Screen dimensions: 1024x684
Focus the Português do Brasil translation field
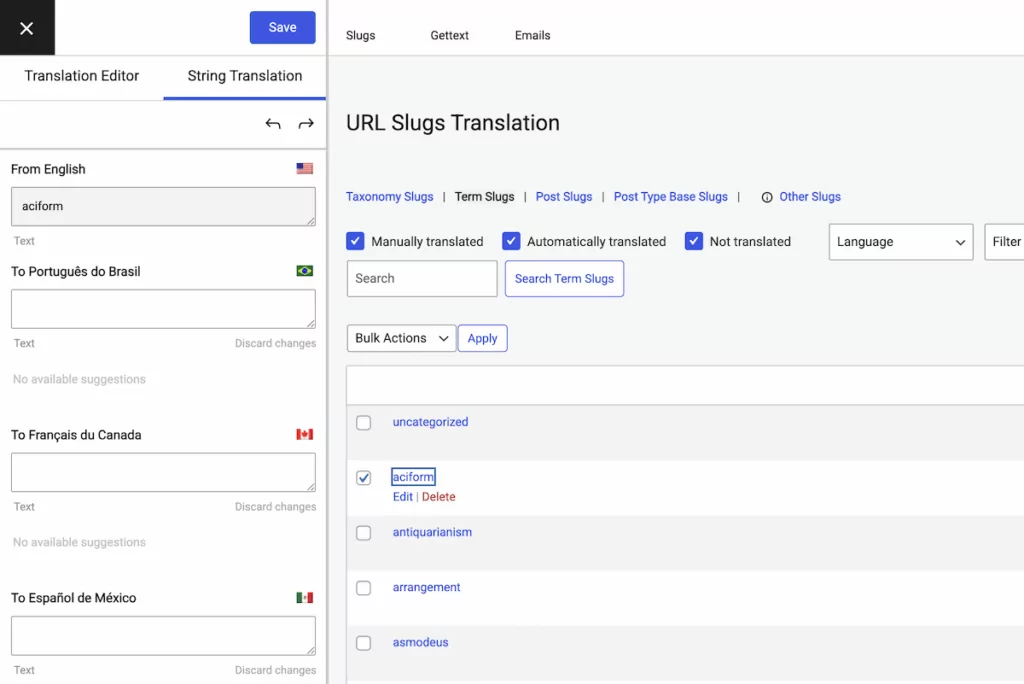click(x=163, y=309)
